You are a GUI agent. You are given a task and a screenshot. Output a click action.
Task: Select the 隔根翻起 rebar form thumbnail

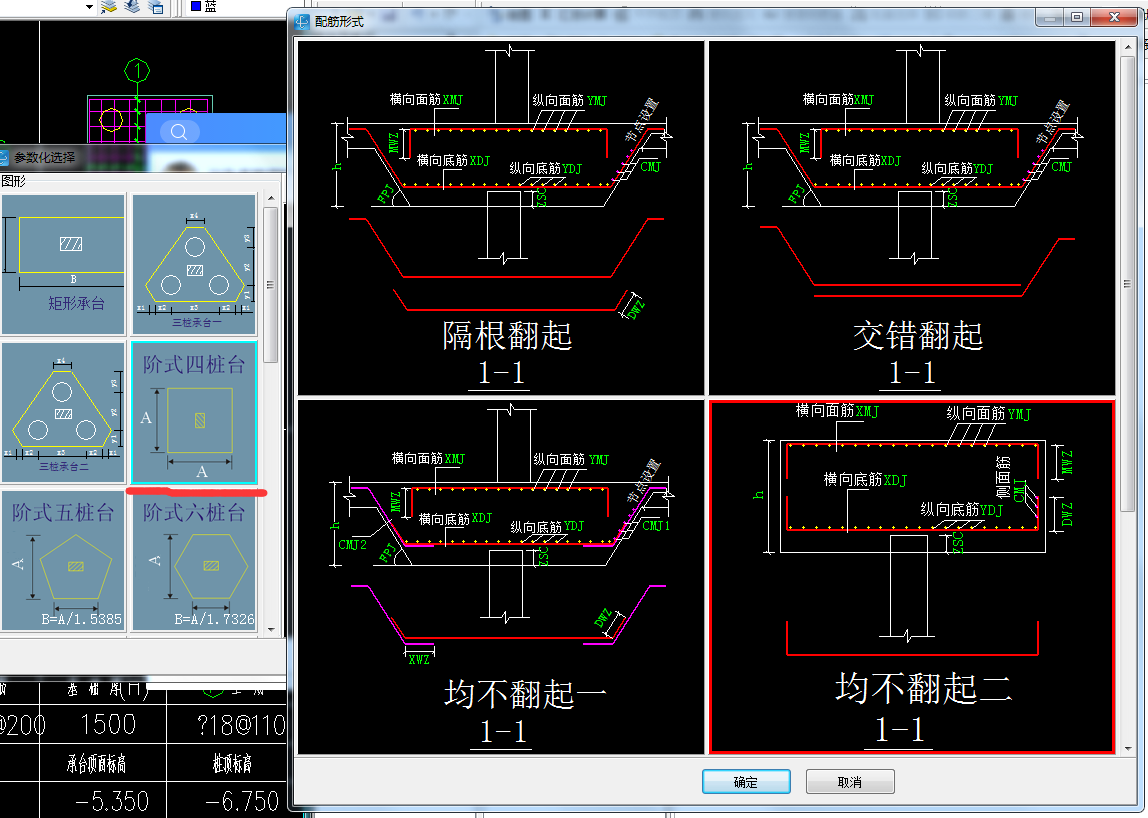501,217
